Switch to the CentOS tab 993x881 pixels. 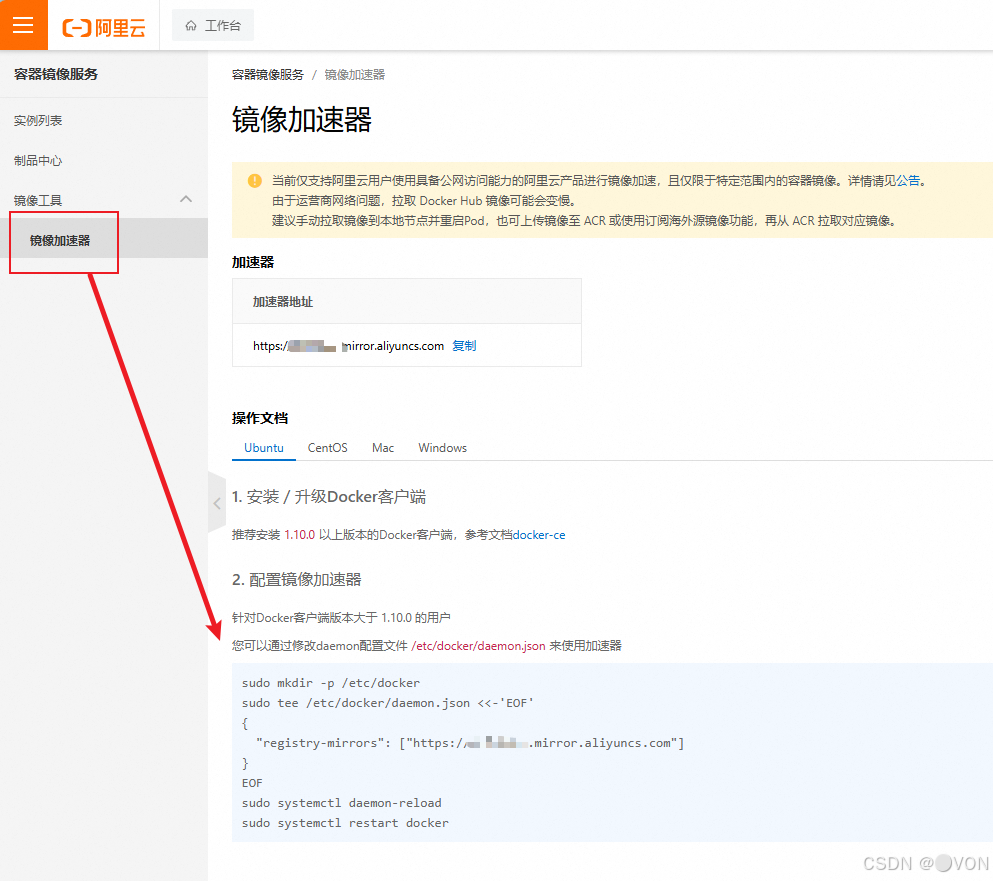[x=327, y=448]
